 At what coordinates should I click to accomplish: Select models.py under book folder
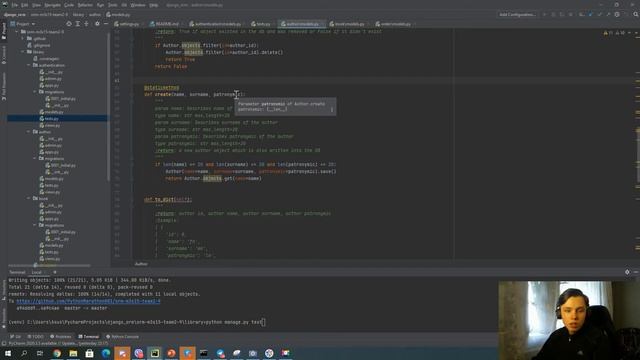click(51, 245)
